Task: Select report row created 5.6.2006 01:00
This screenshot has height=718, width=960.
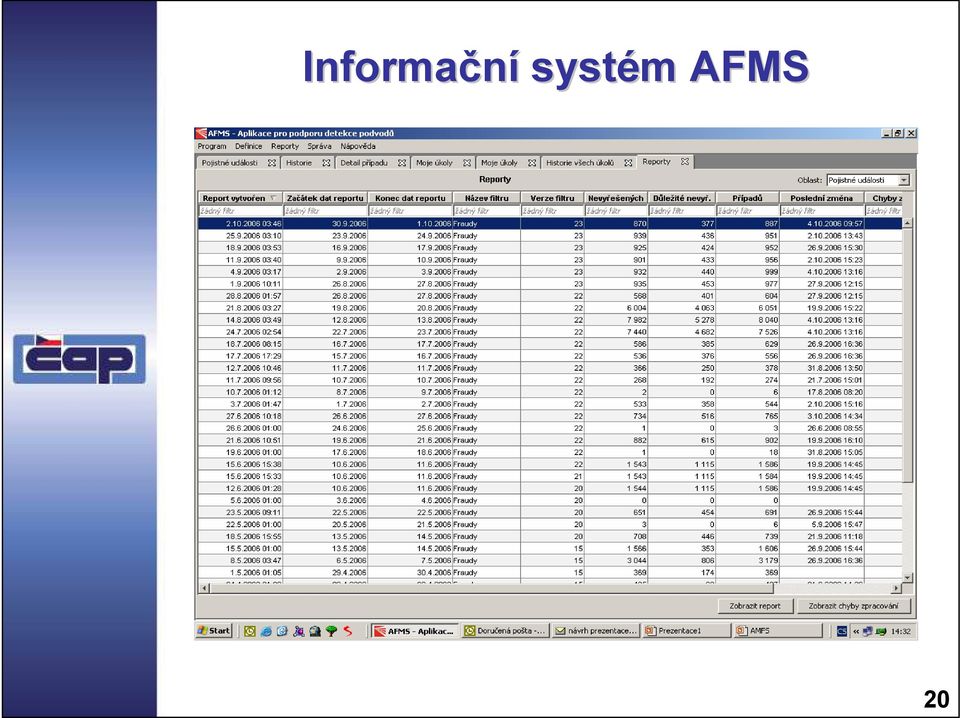Action: (550, 501)
